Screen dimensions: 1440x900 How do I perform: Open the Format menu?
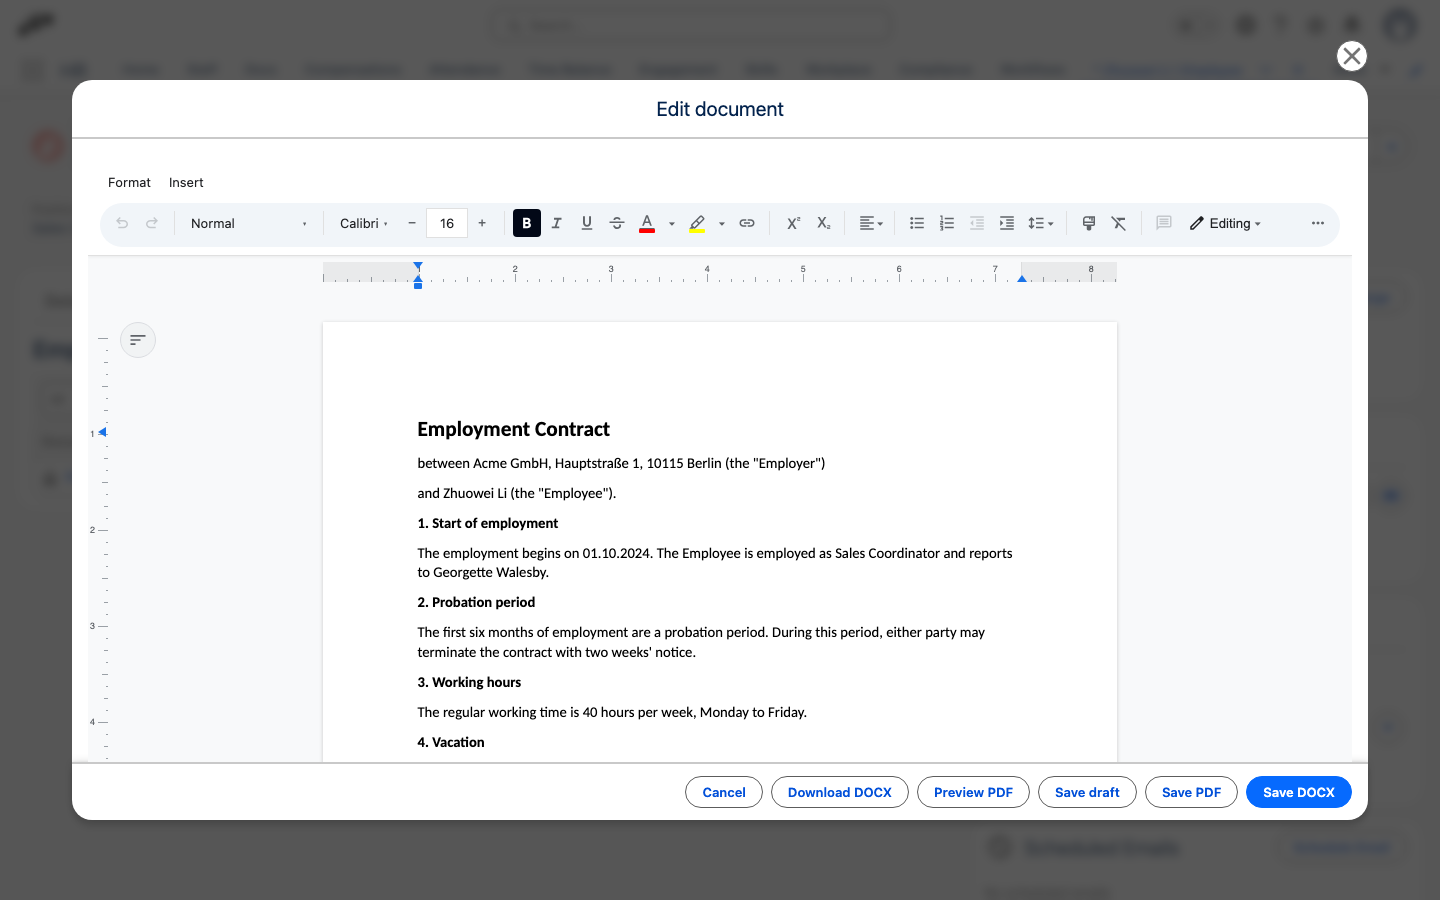129,182
